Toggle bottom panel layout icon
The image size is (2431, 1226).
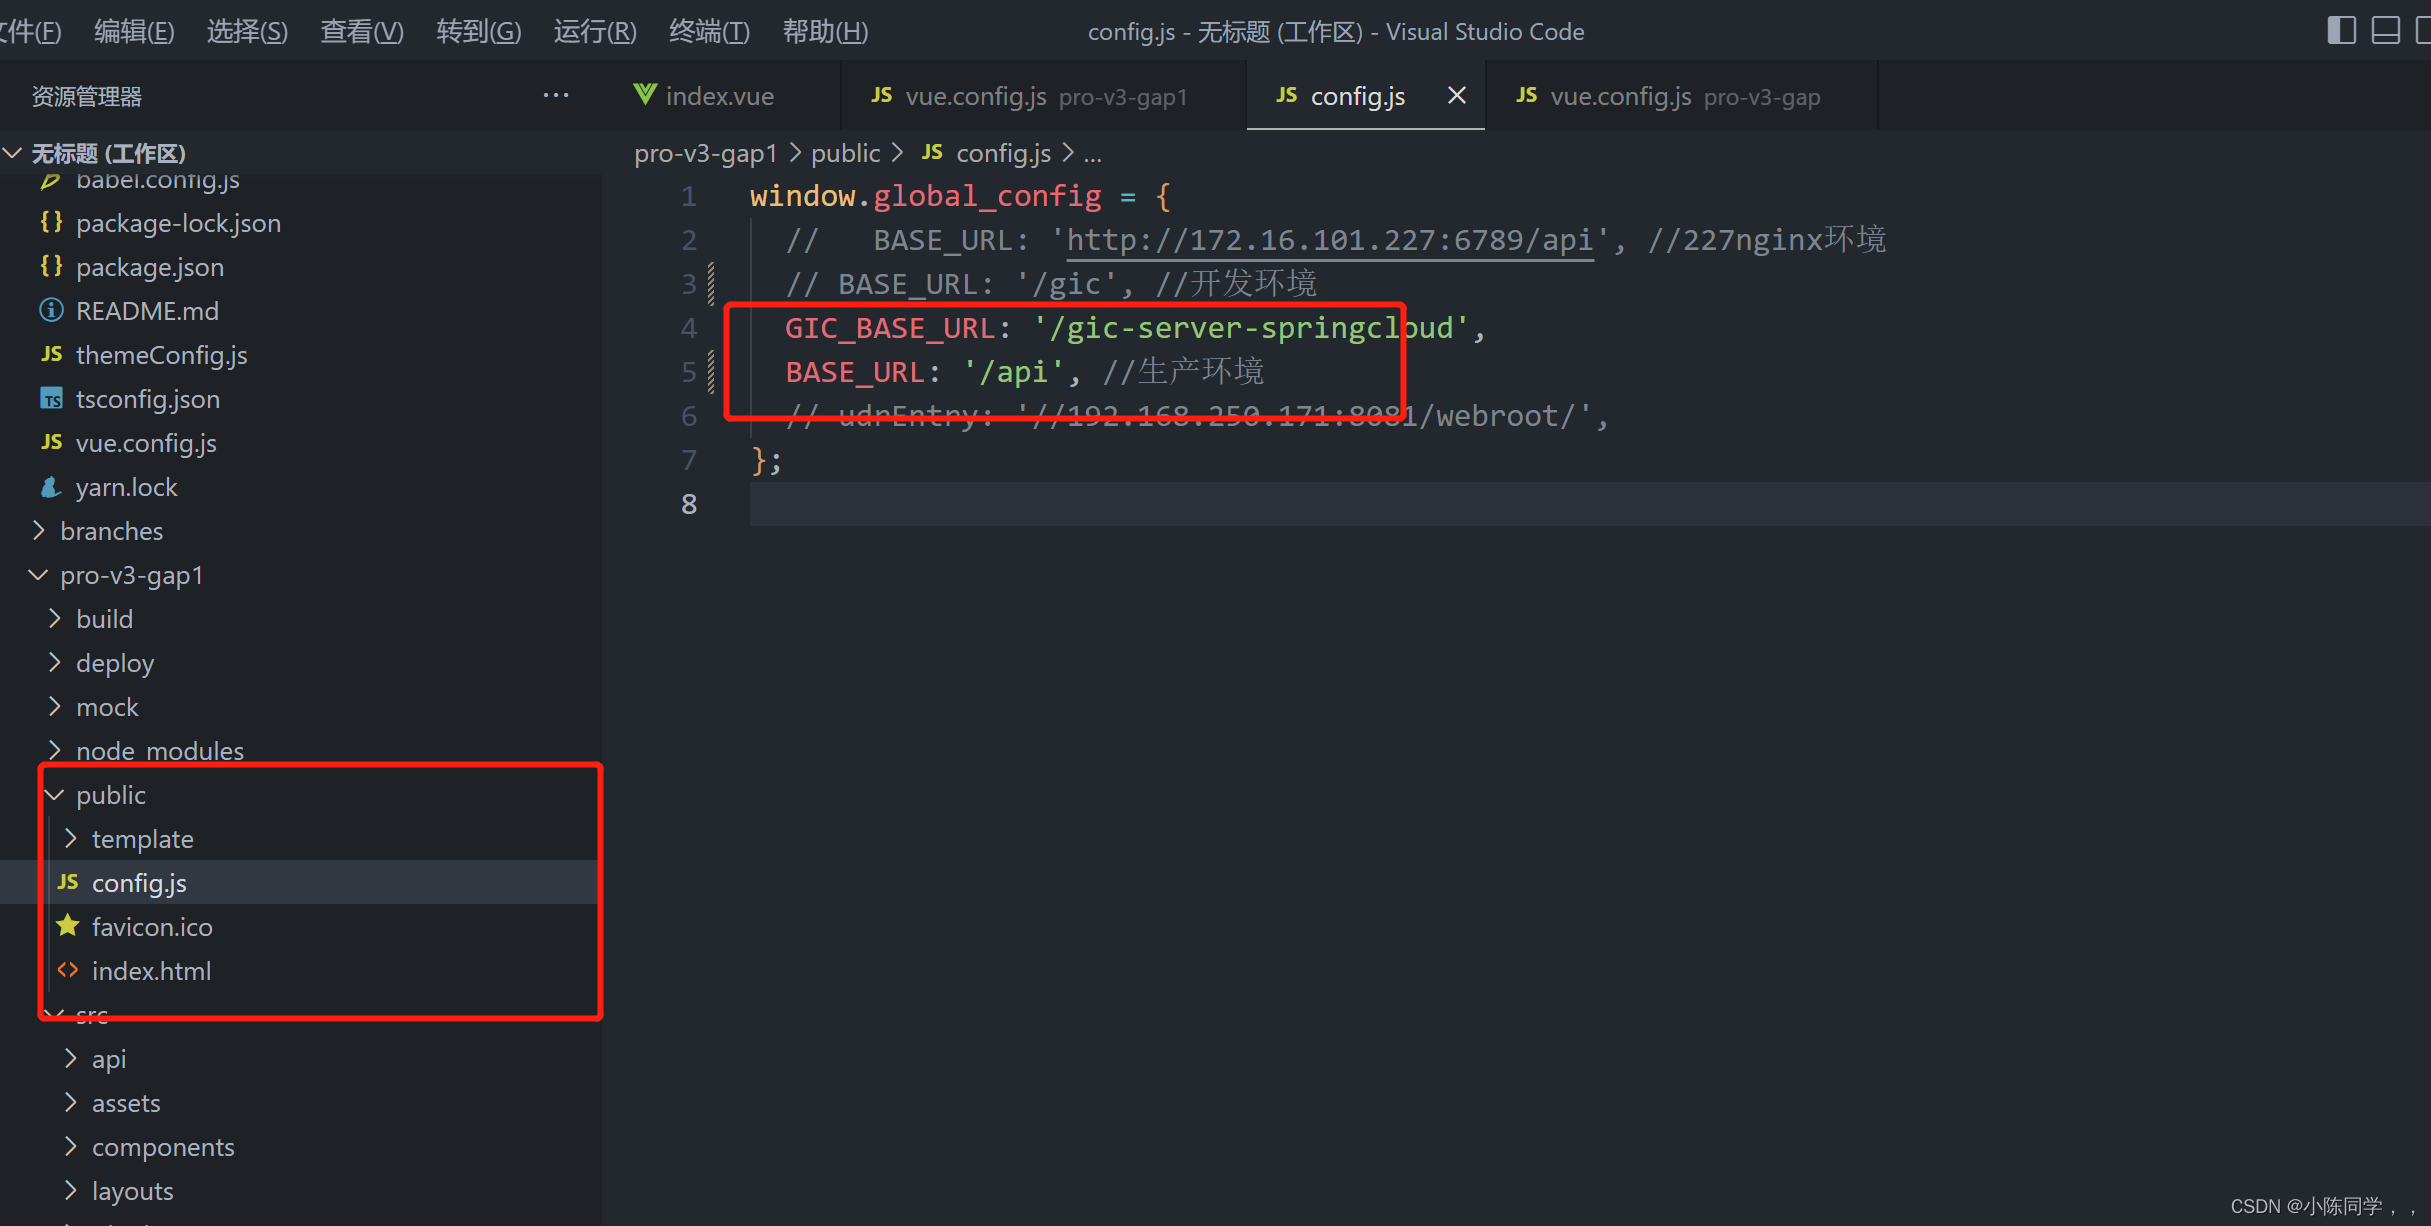point(2385,30)
